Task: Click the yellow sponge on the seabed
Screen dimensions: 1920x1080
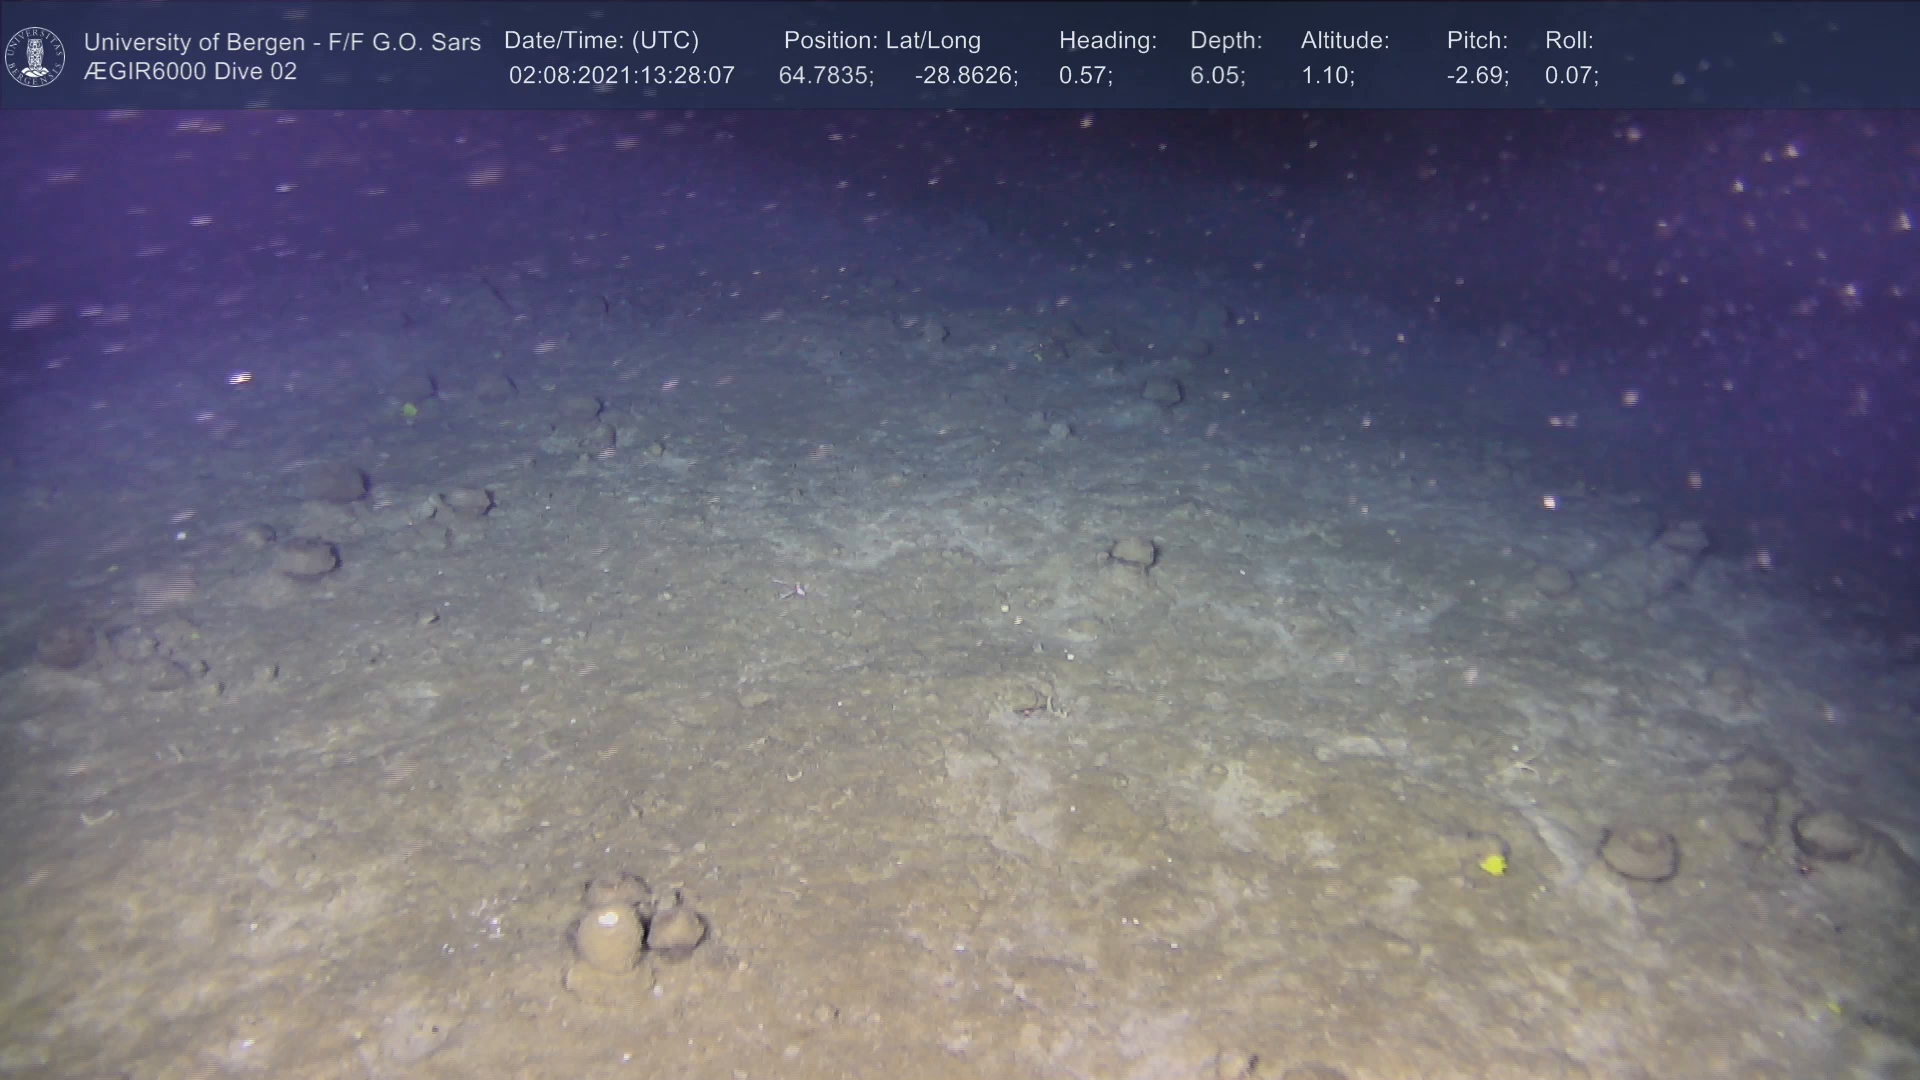Action: point(1493,864)
